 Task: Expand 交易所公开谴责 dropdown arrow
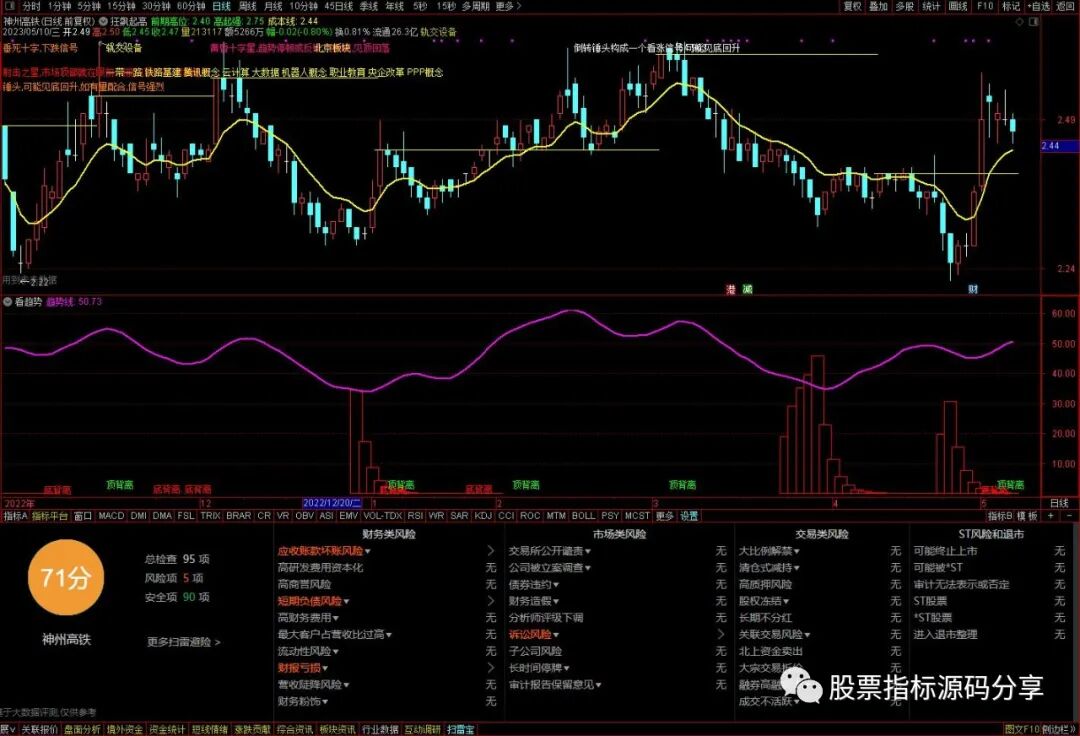588,551
